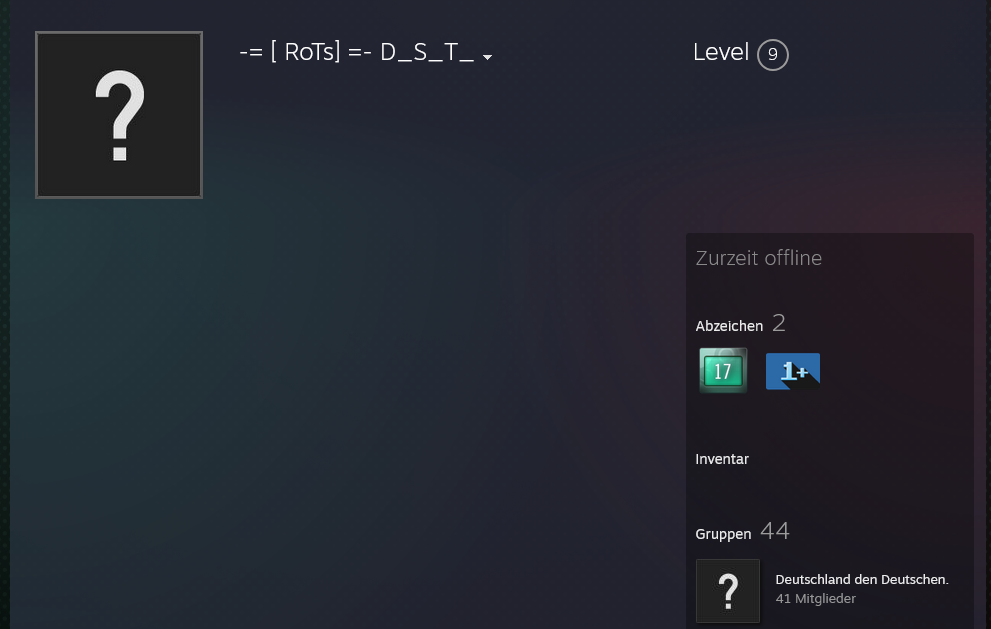
Task: Click the Gruppen count number 44
Action: [775, 531]
